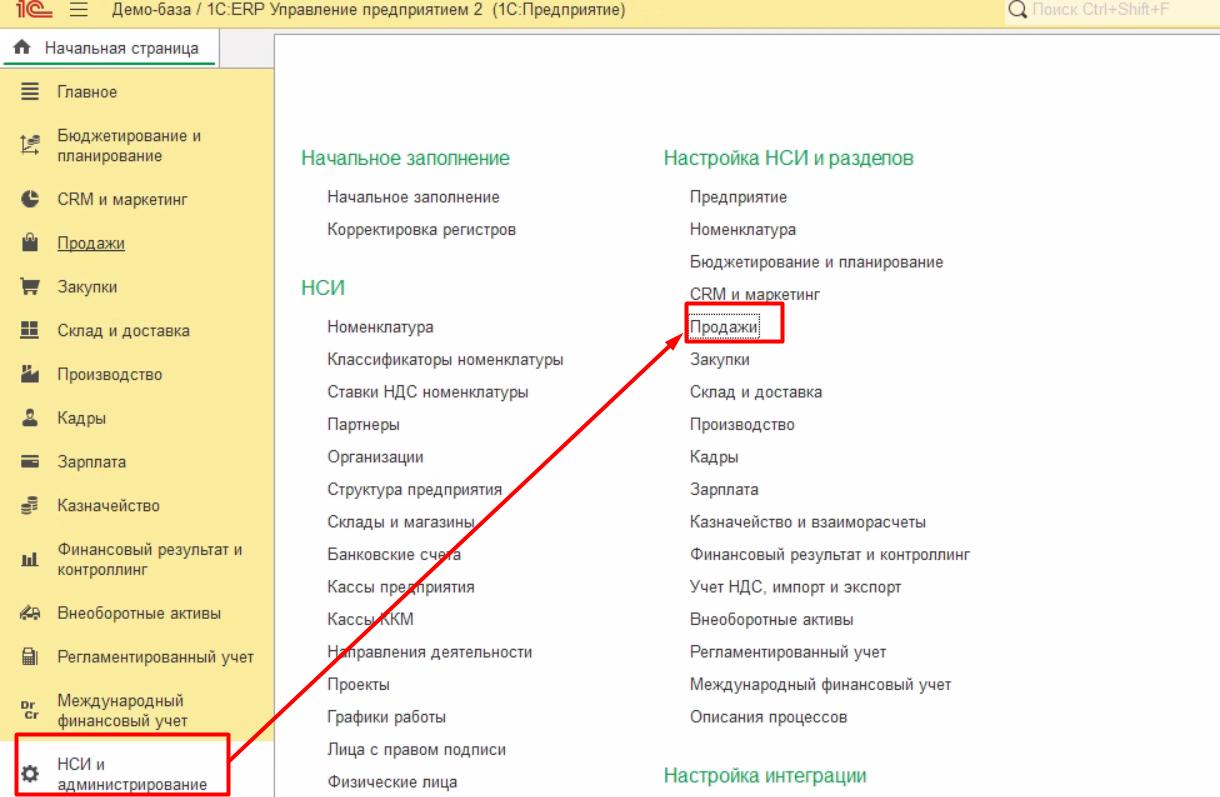Click the hamburger main menu icon
Image resolution: width=1220 pixels, height=797 pixels.
(79, 10)
